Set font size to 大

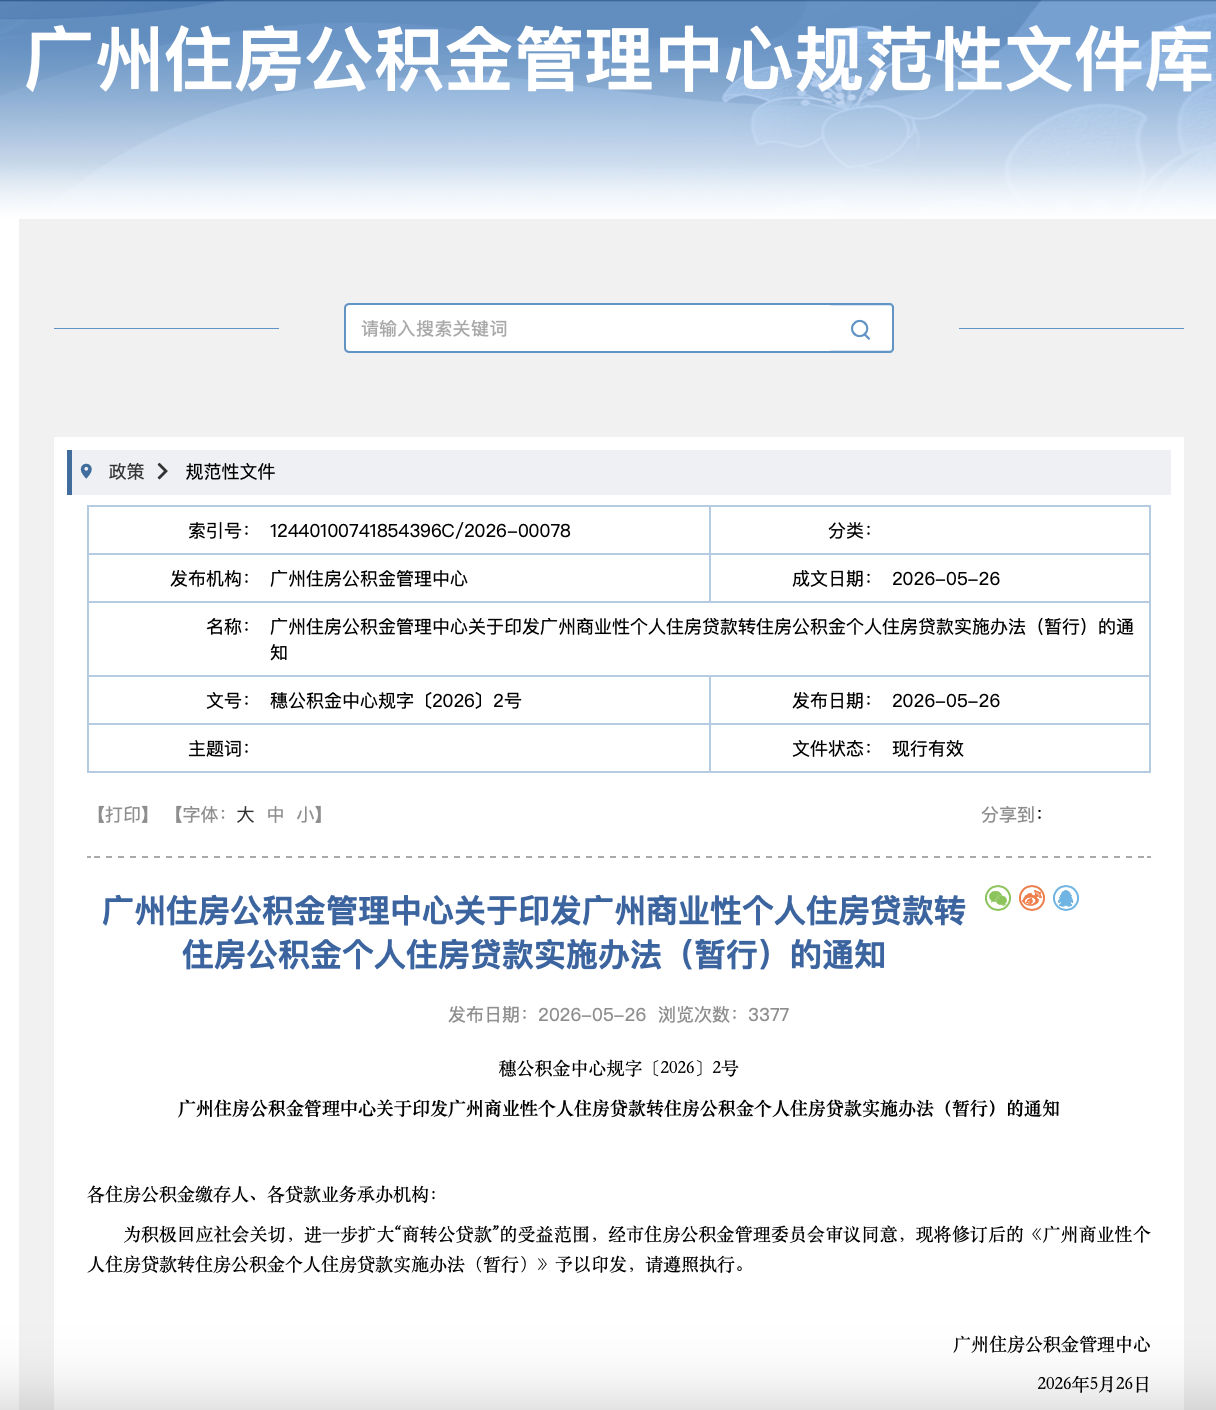pyautogui.click(x=245, y=815)
